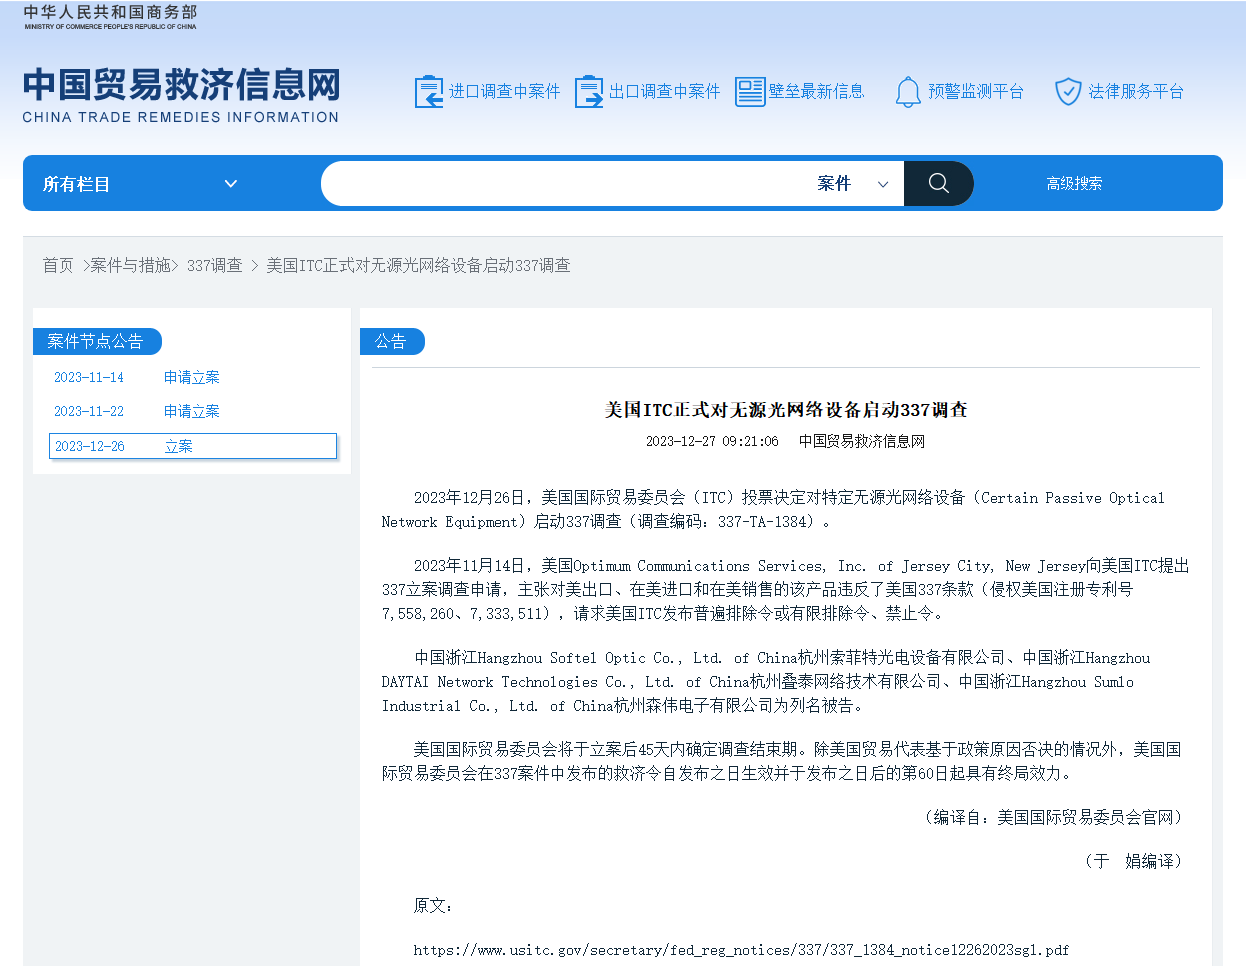
Task: Open the 2023-11-14 申请立案 entry
Action: click(192, 377)
